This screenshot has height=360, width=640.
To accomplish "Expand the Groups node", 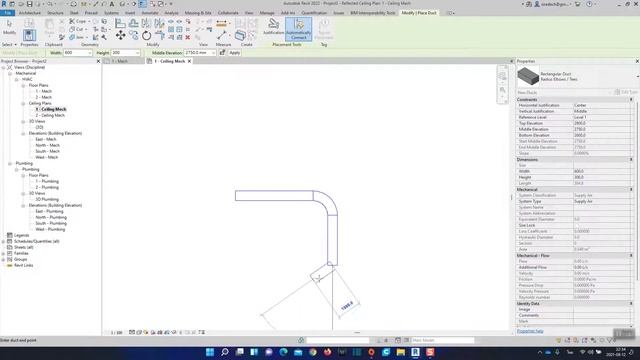I will [4, 259].
